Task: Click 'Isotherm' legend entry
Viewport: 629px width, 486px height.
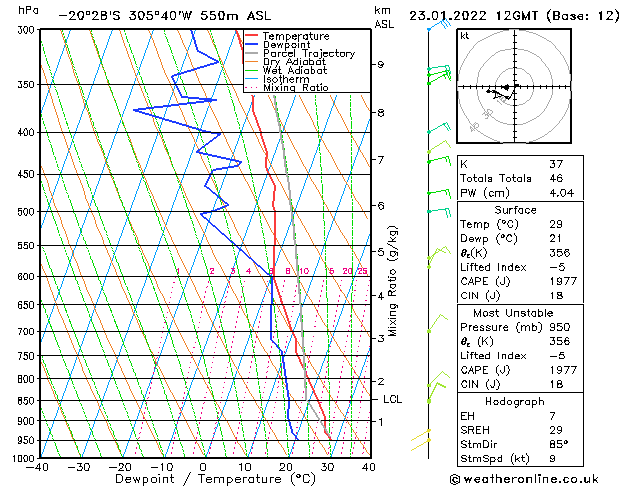Action: [x=286, y=79]
